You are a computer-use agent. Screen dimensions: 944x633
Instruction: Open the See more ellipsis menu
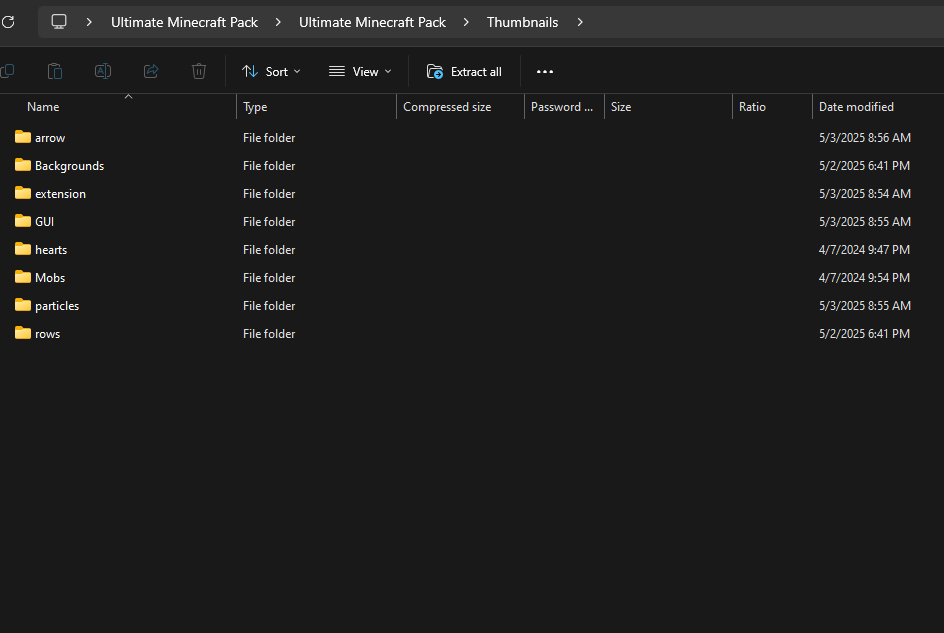pos(545,72)
